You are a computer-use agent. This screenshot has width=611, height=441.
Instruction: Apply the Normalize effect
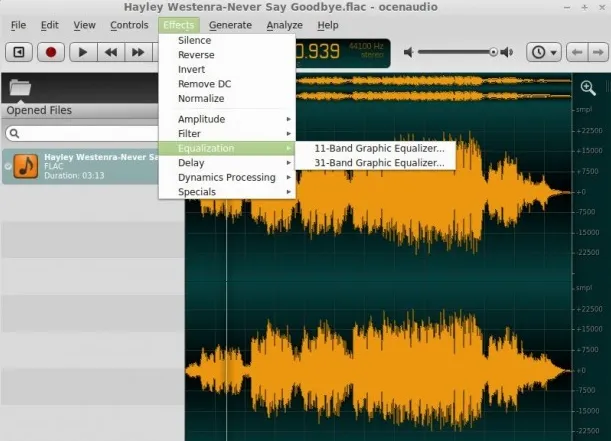[227, 99]
